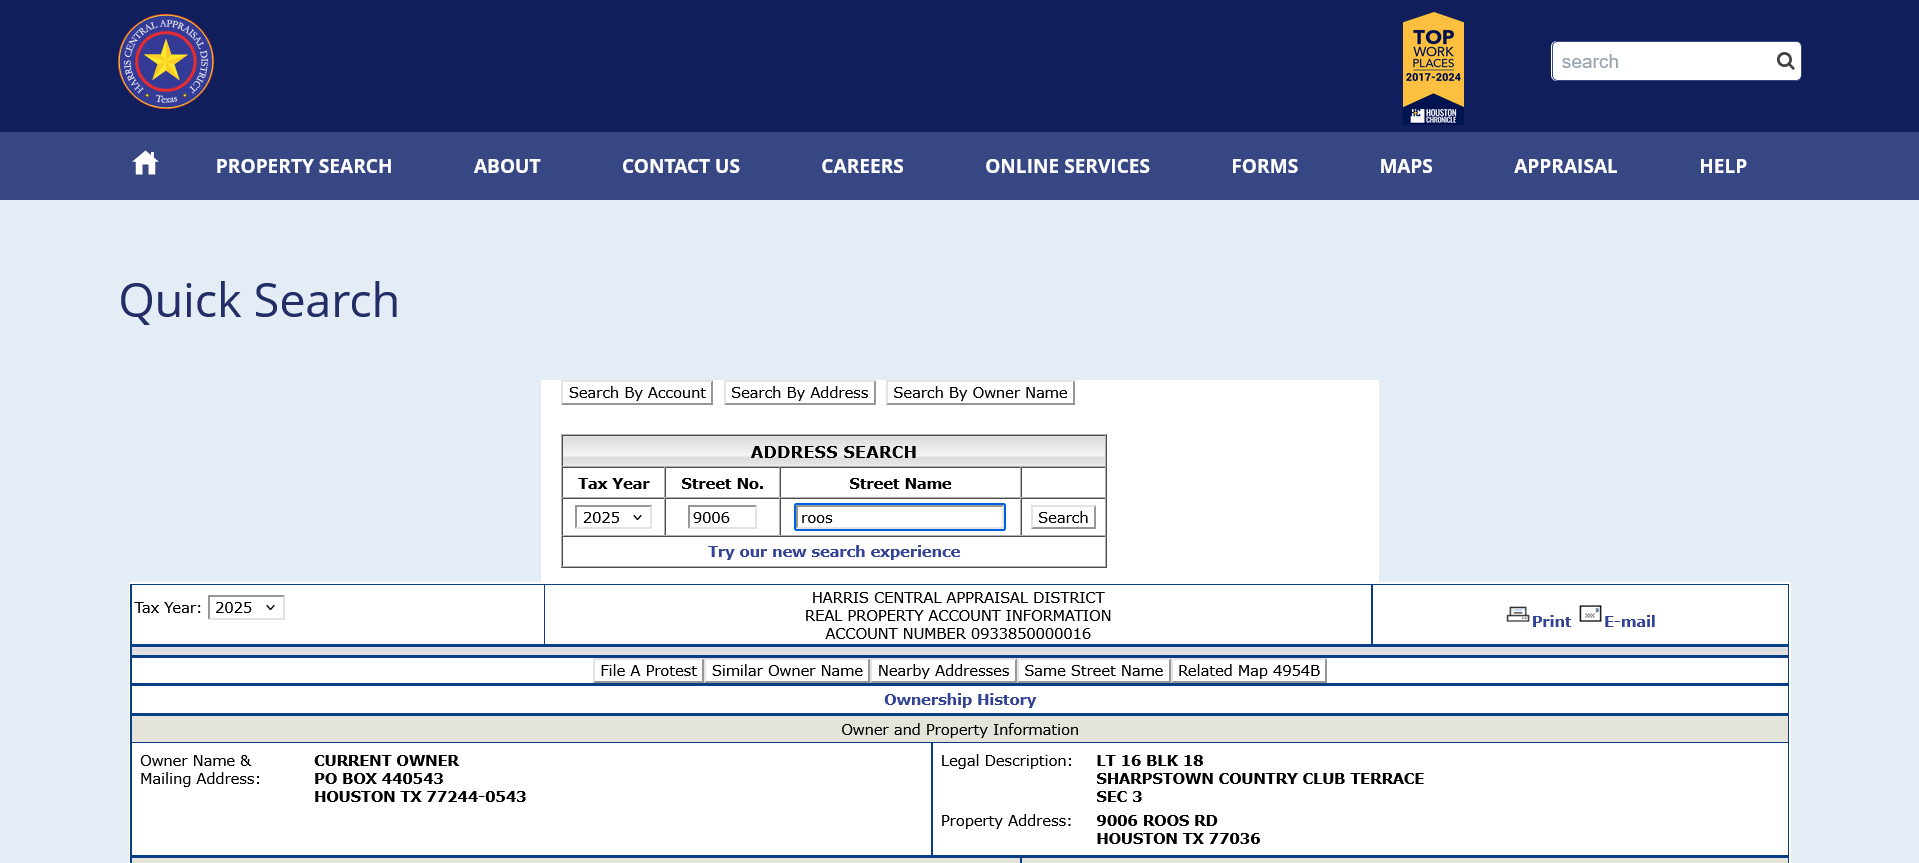Screen dimensions: 1919x863
Task: Switch to Search By Owner Name
Action: (980, 393)
